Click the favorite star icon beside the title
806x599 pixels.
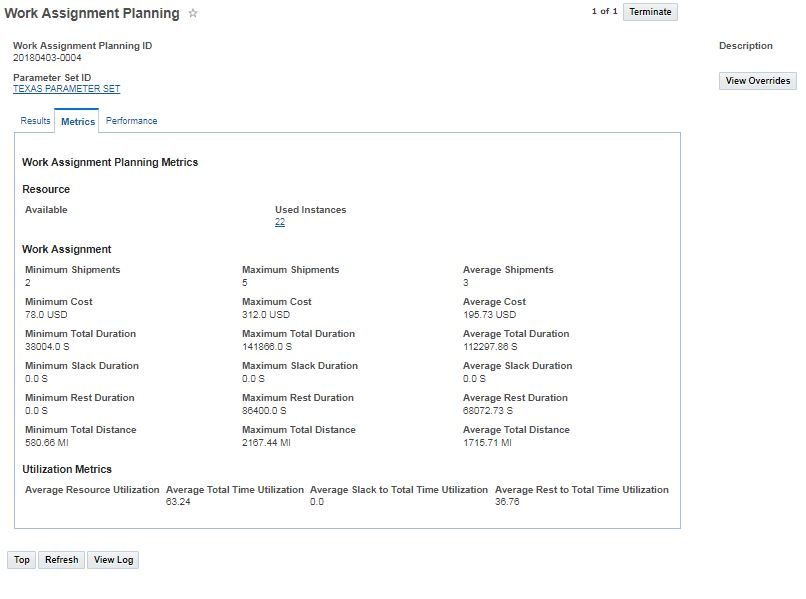[193, 14]
